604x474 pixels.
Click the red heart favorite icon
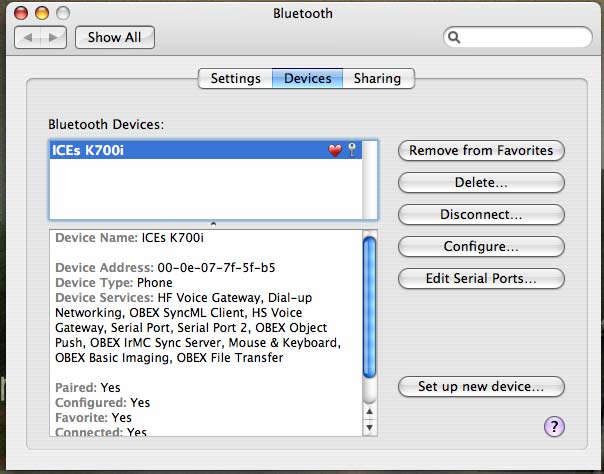click(335, 151)
